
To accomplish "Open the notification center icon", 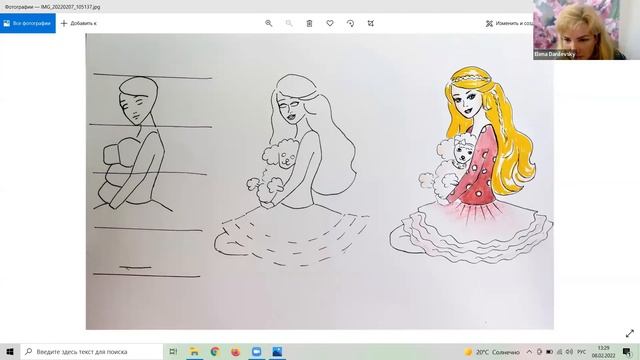I will coord(627,352).
